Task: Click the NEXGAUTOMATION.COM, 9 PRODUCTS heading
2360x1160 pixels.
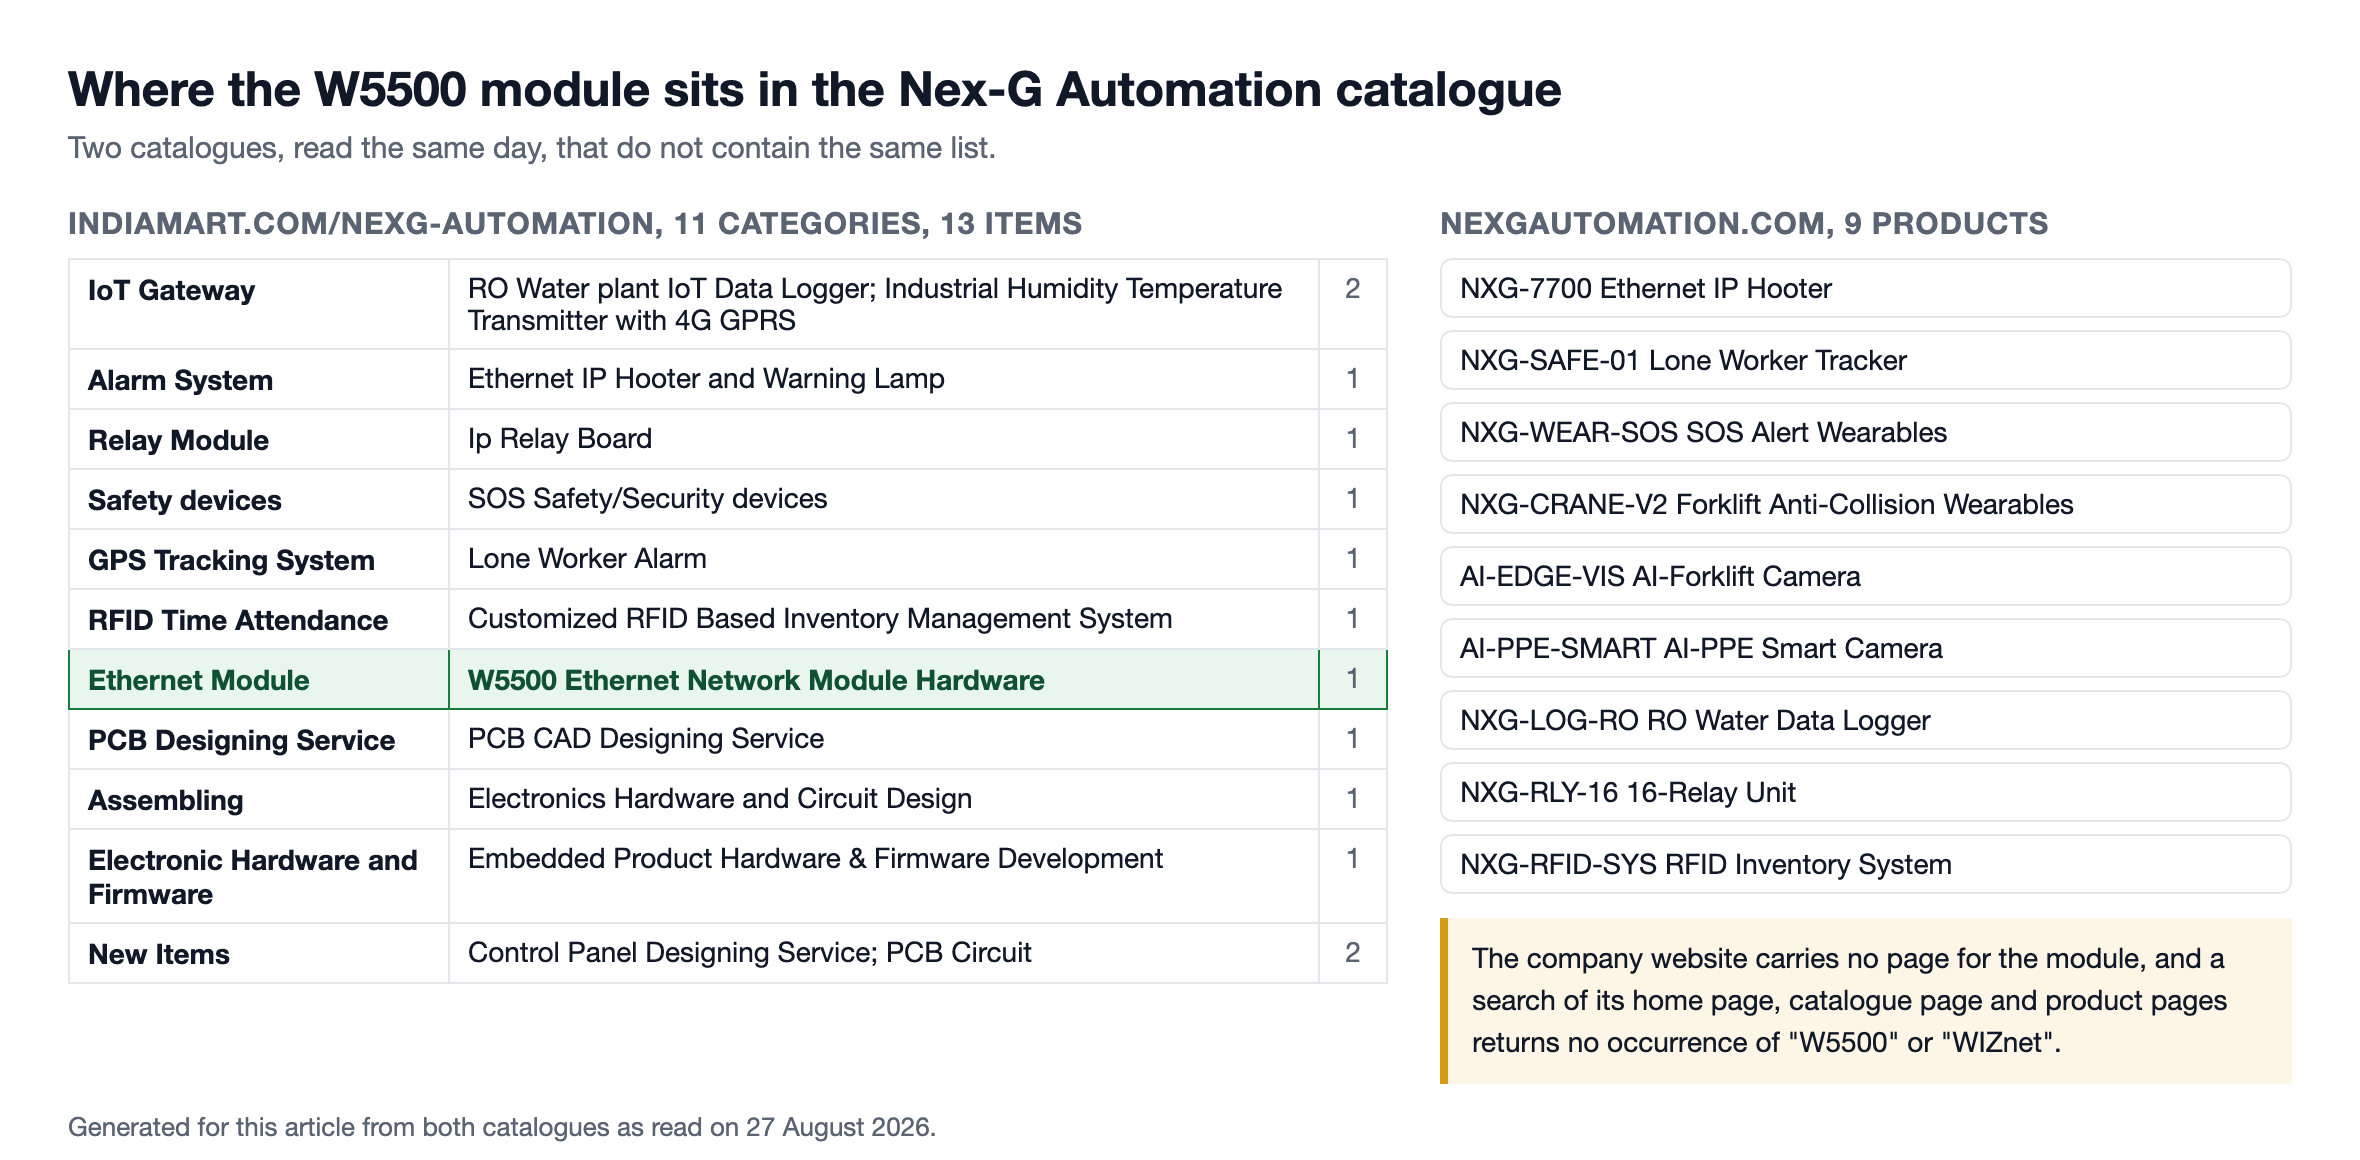Action: [1744, 223]
